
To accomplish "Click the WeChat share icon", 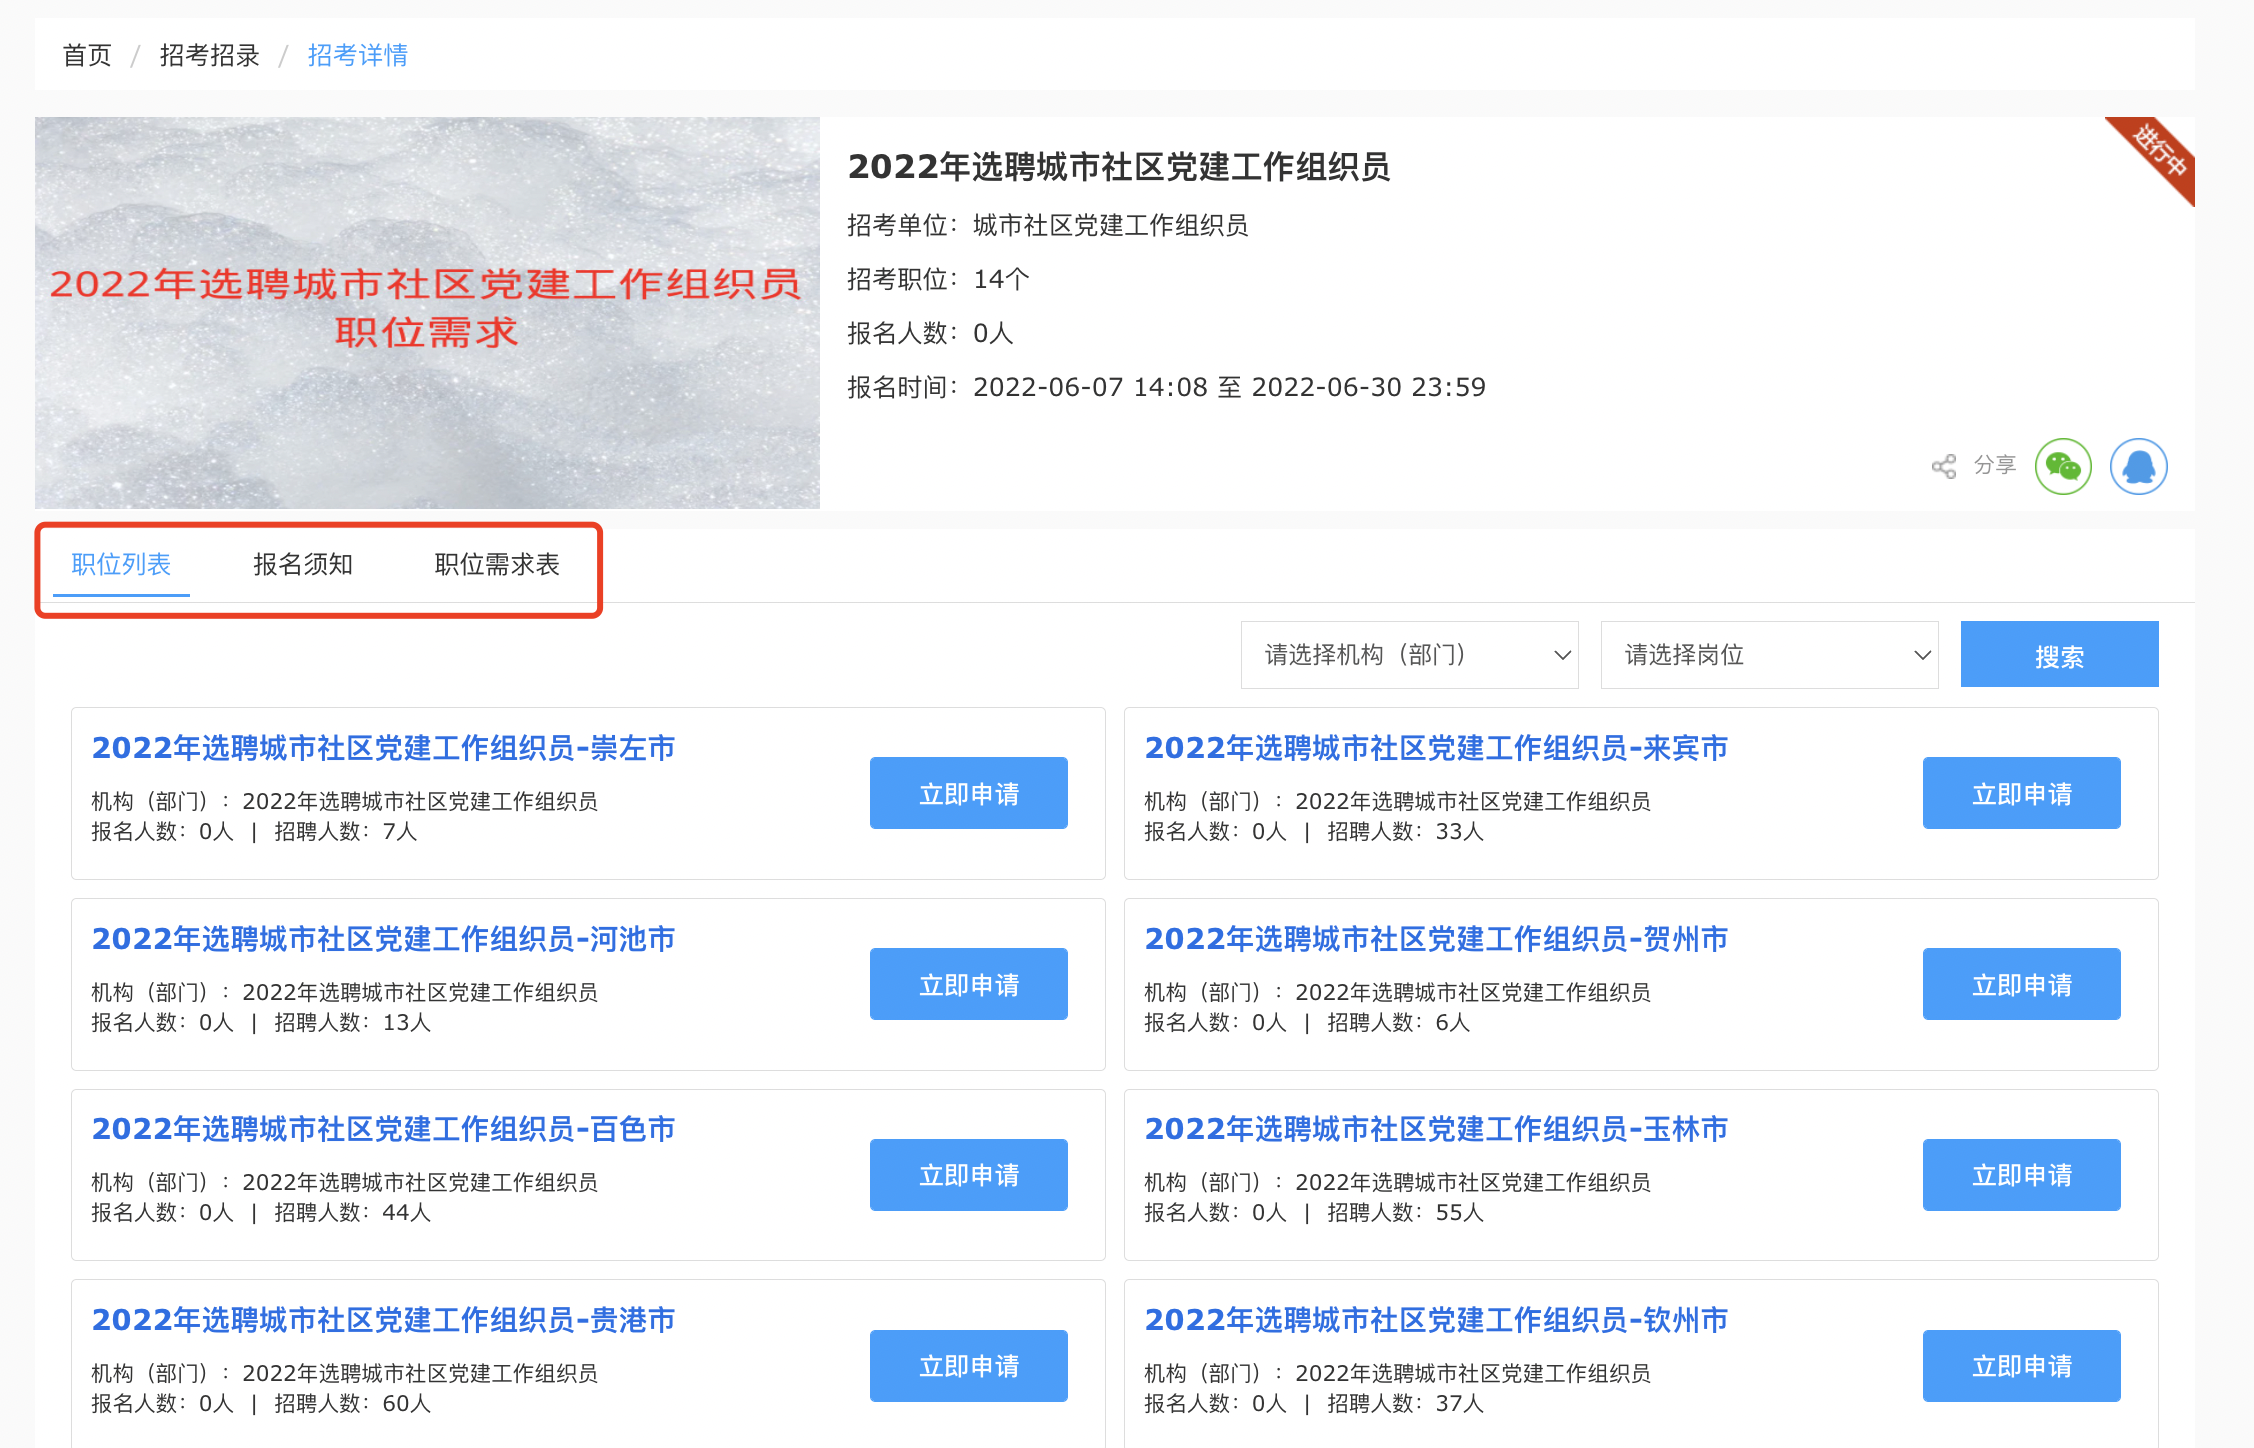I will 2063,466.
